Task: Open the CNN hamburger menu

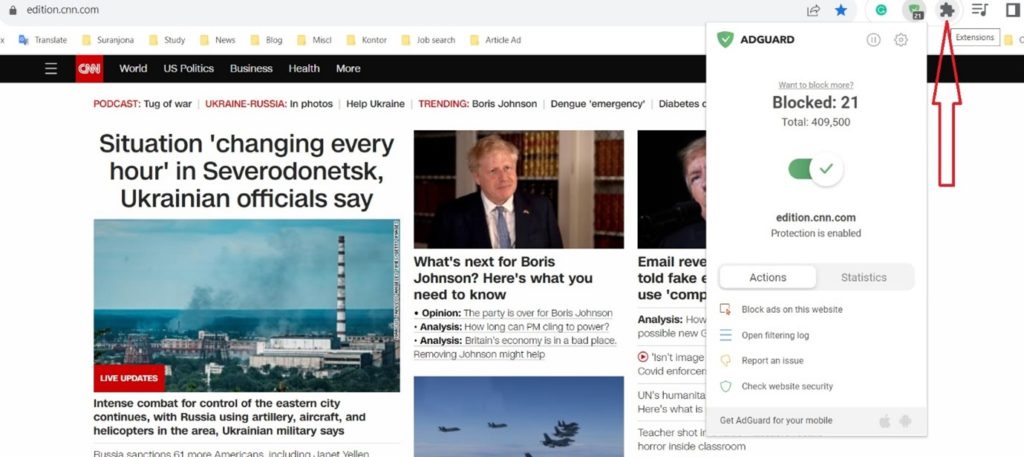Action: [x=51, y=69]
